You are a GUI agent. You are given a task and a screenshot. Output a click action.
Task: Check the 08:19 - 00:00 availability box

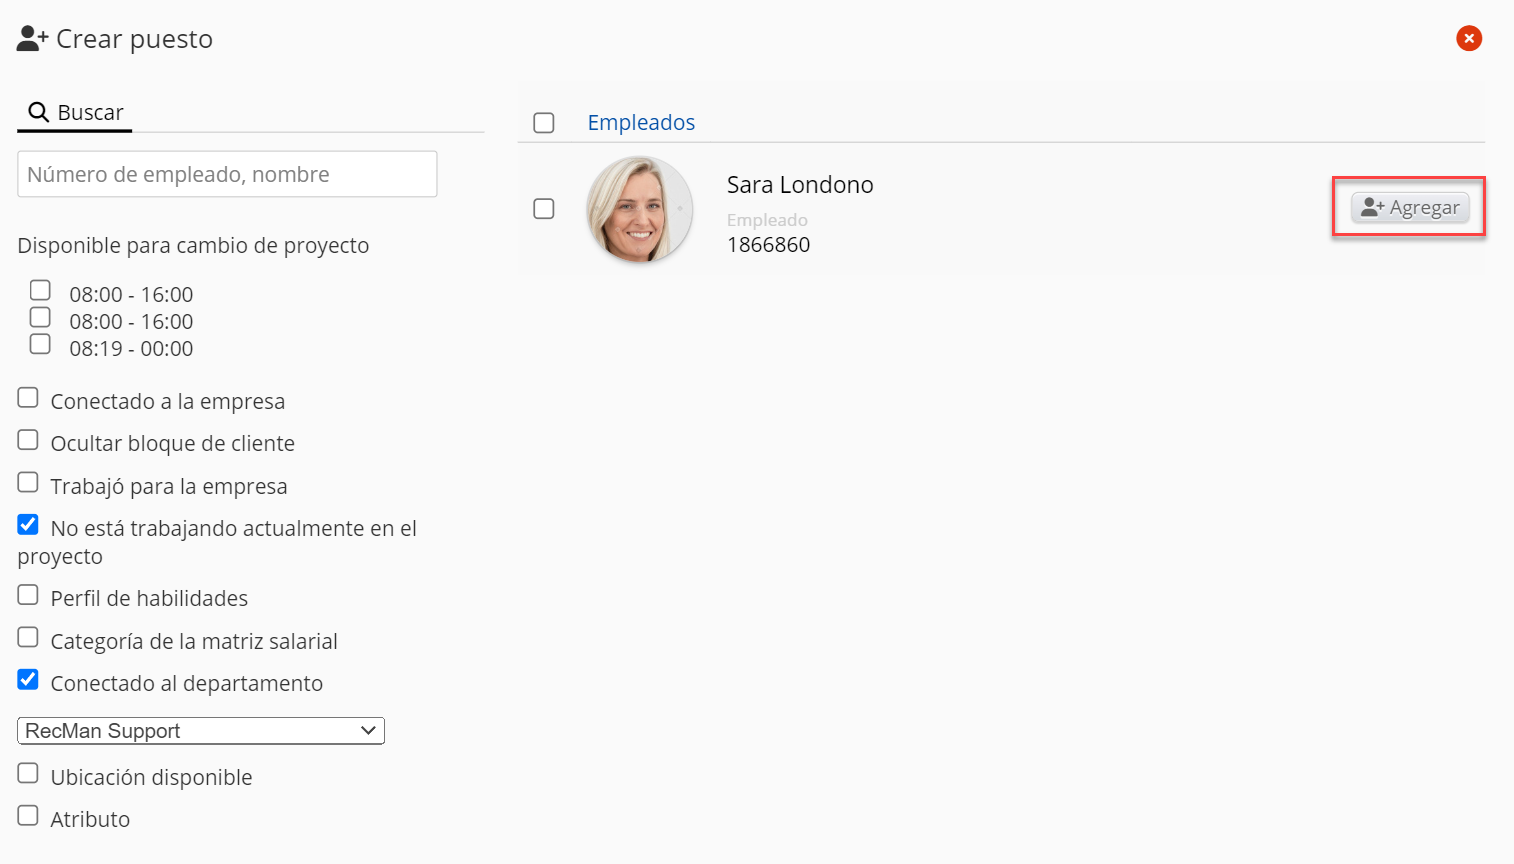point(40,344)
